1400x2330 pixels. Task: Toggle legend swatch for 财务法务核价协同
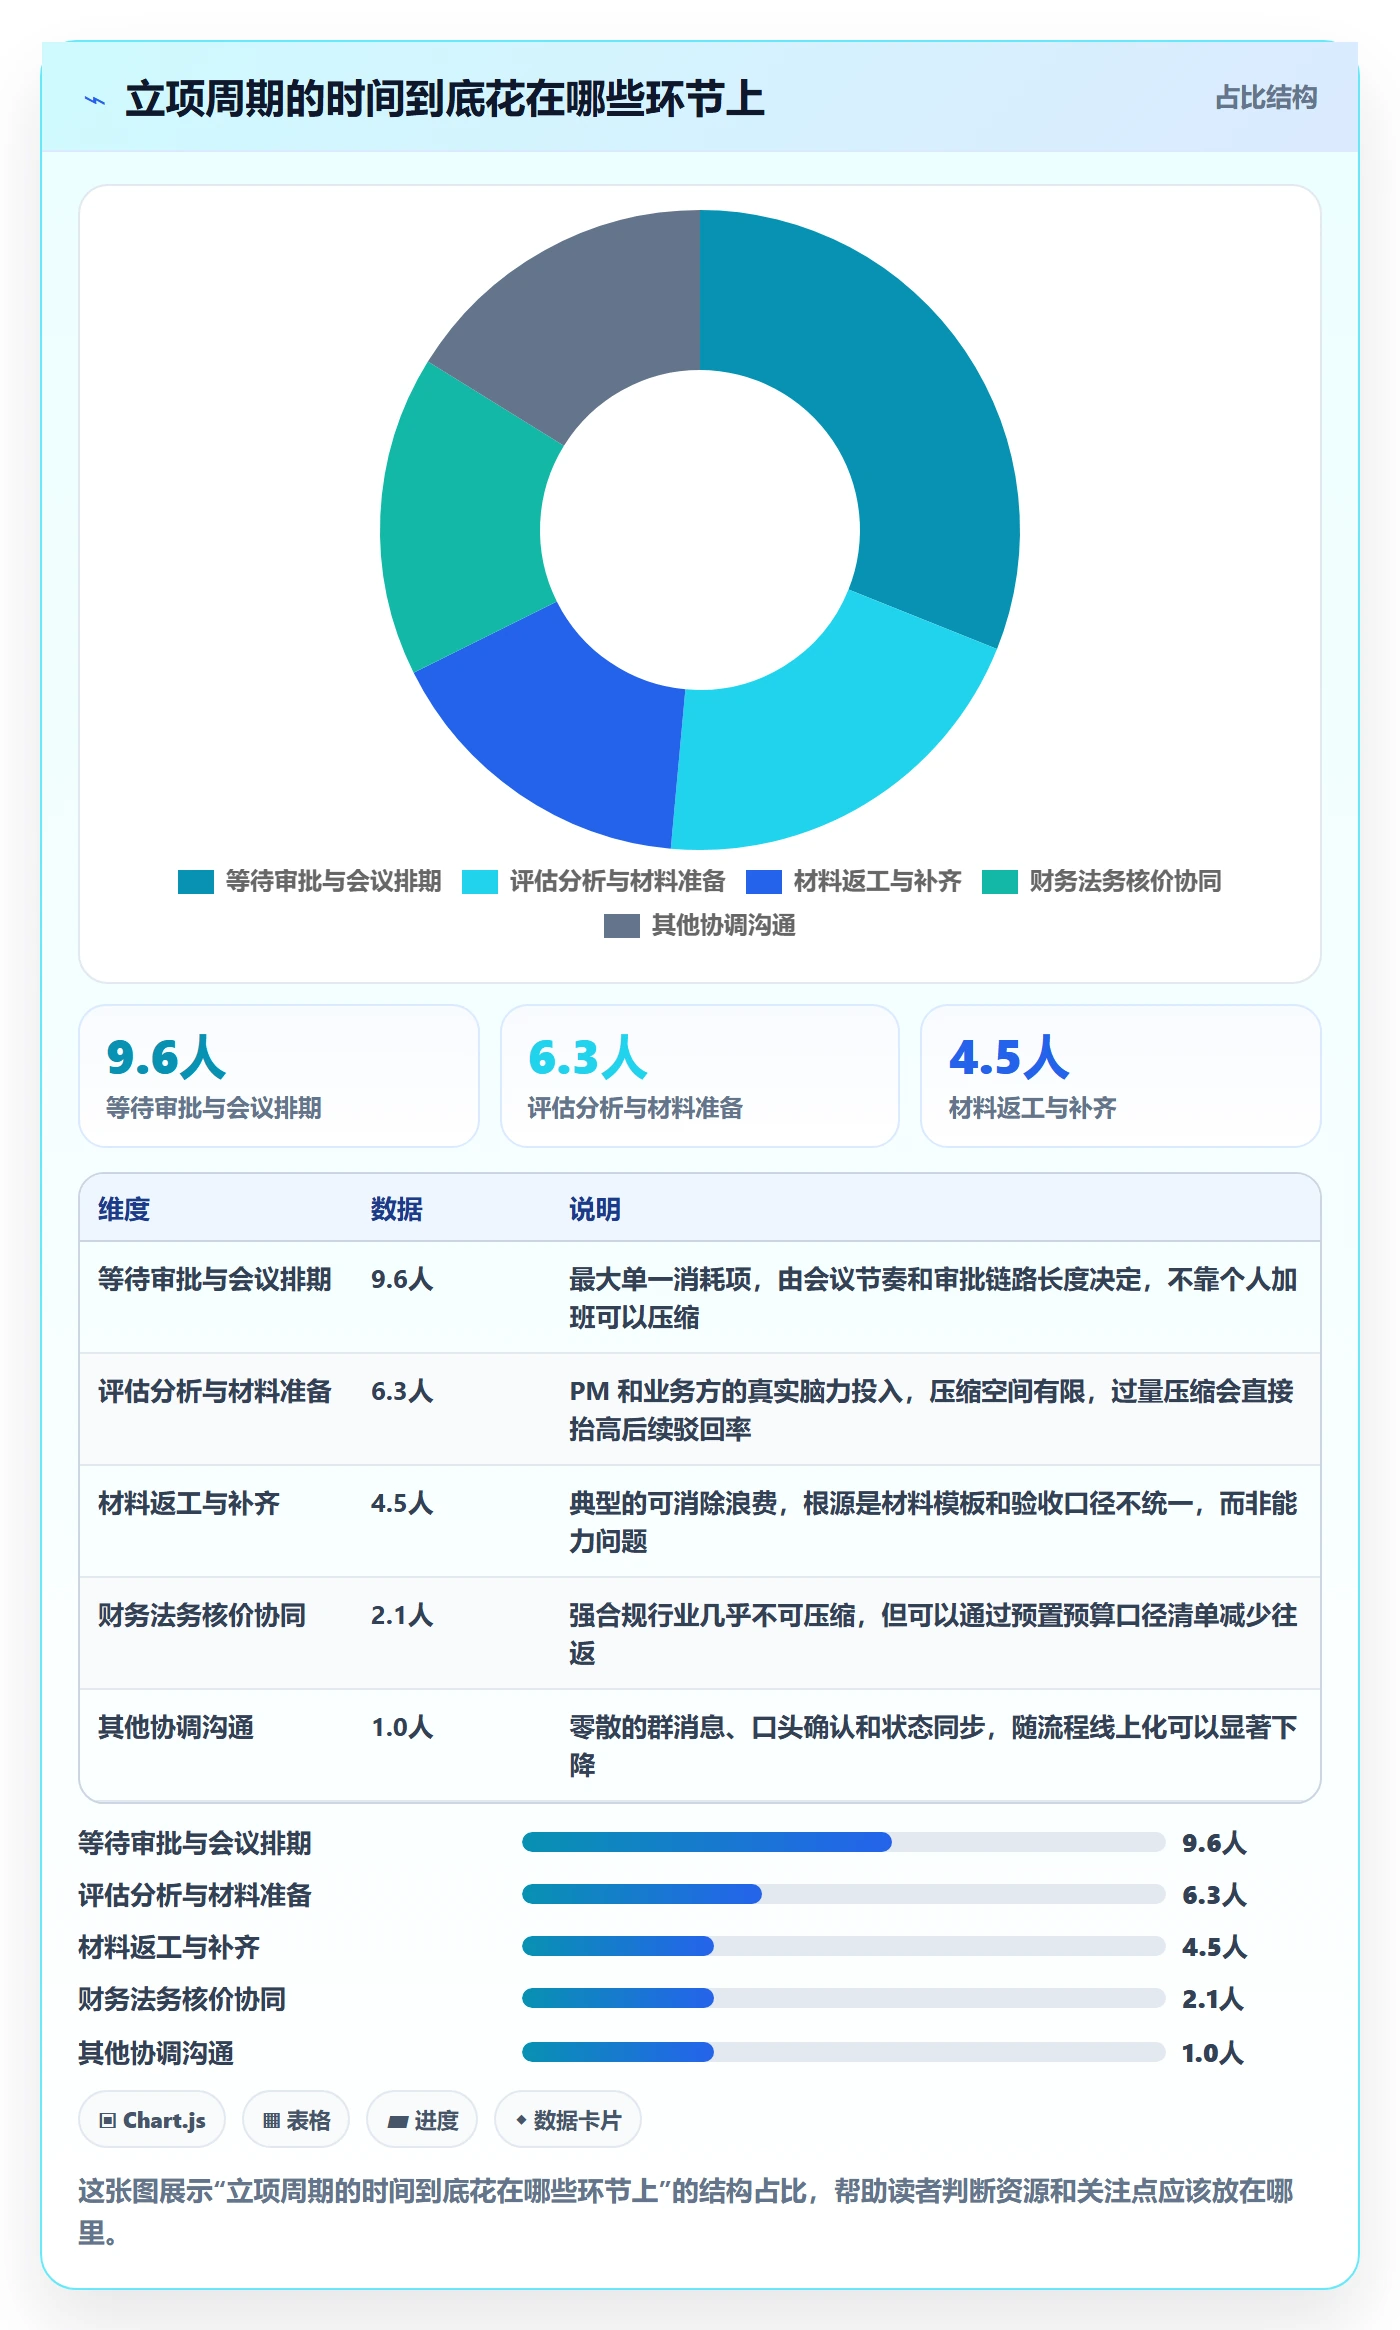tap(999, 881)
